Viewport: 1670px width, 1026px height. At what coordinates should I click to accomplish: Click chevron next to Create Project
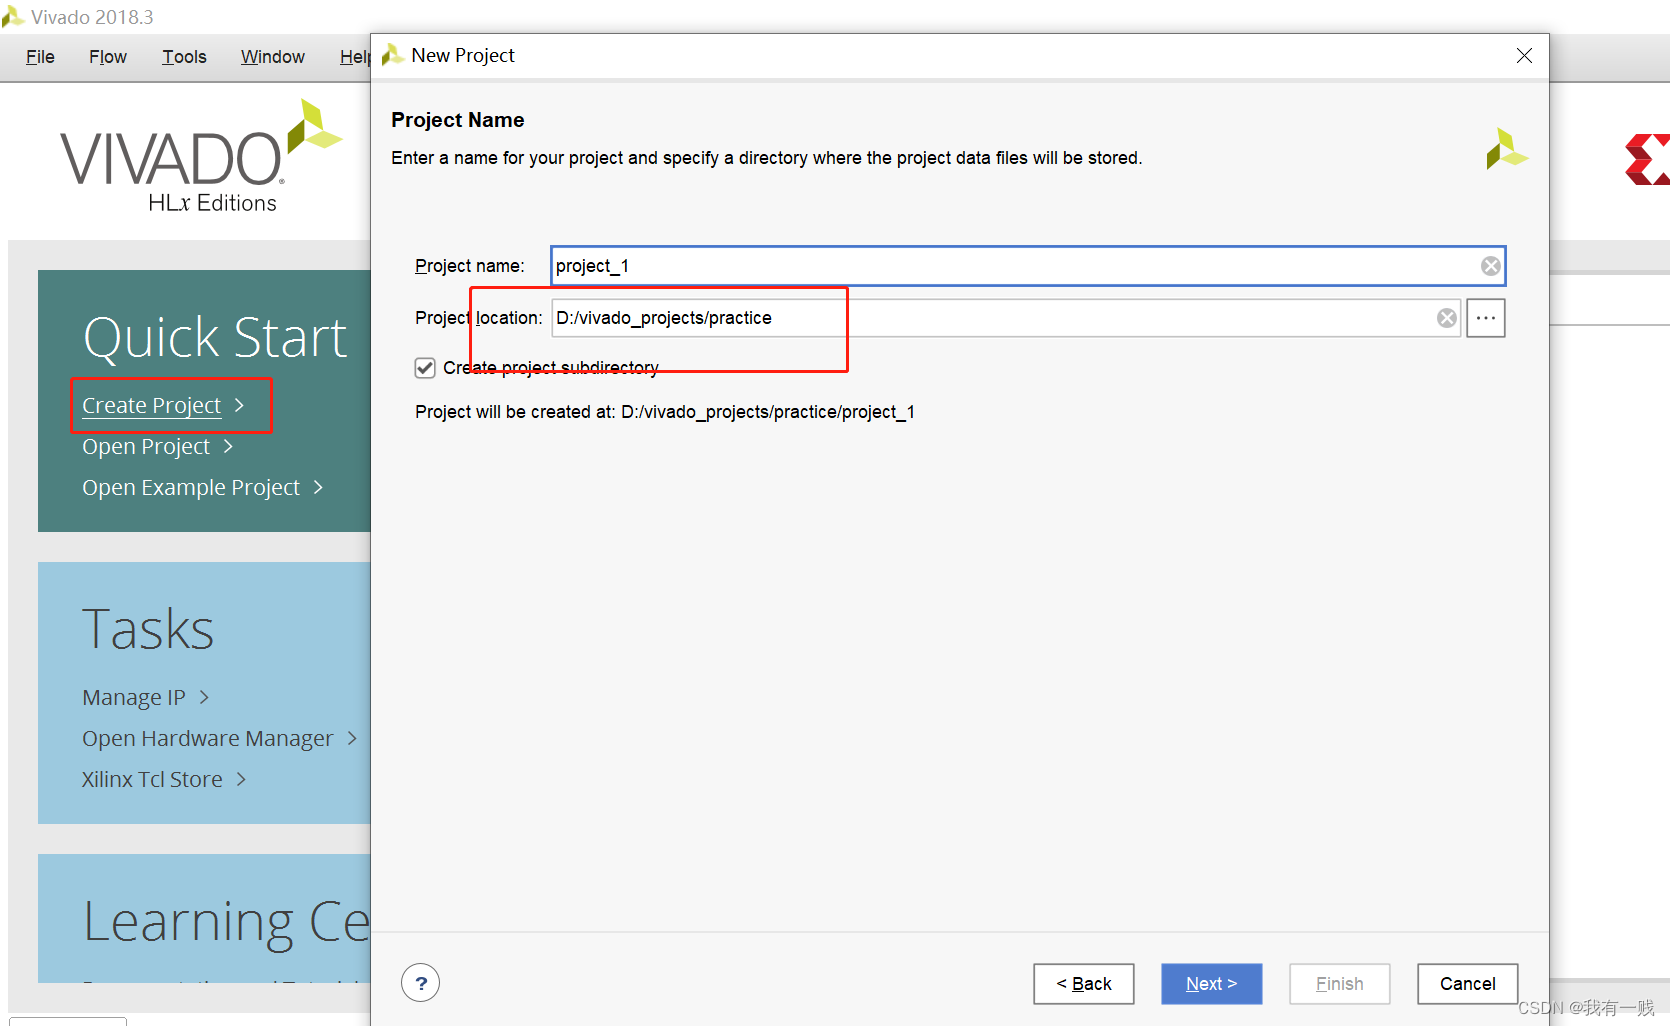(239, 405)
